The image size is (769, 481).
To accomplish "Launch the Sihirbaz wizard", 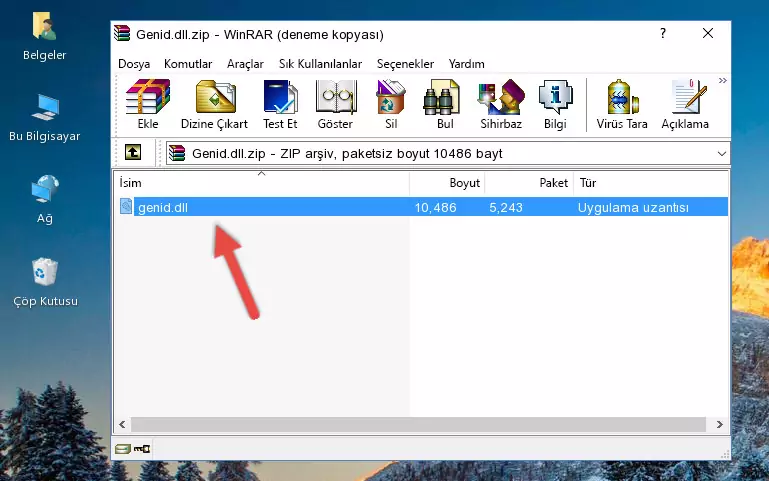I will point(501,104).
